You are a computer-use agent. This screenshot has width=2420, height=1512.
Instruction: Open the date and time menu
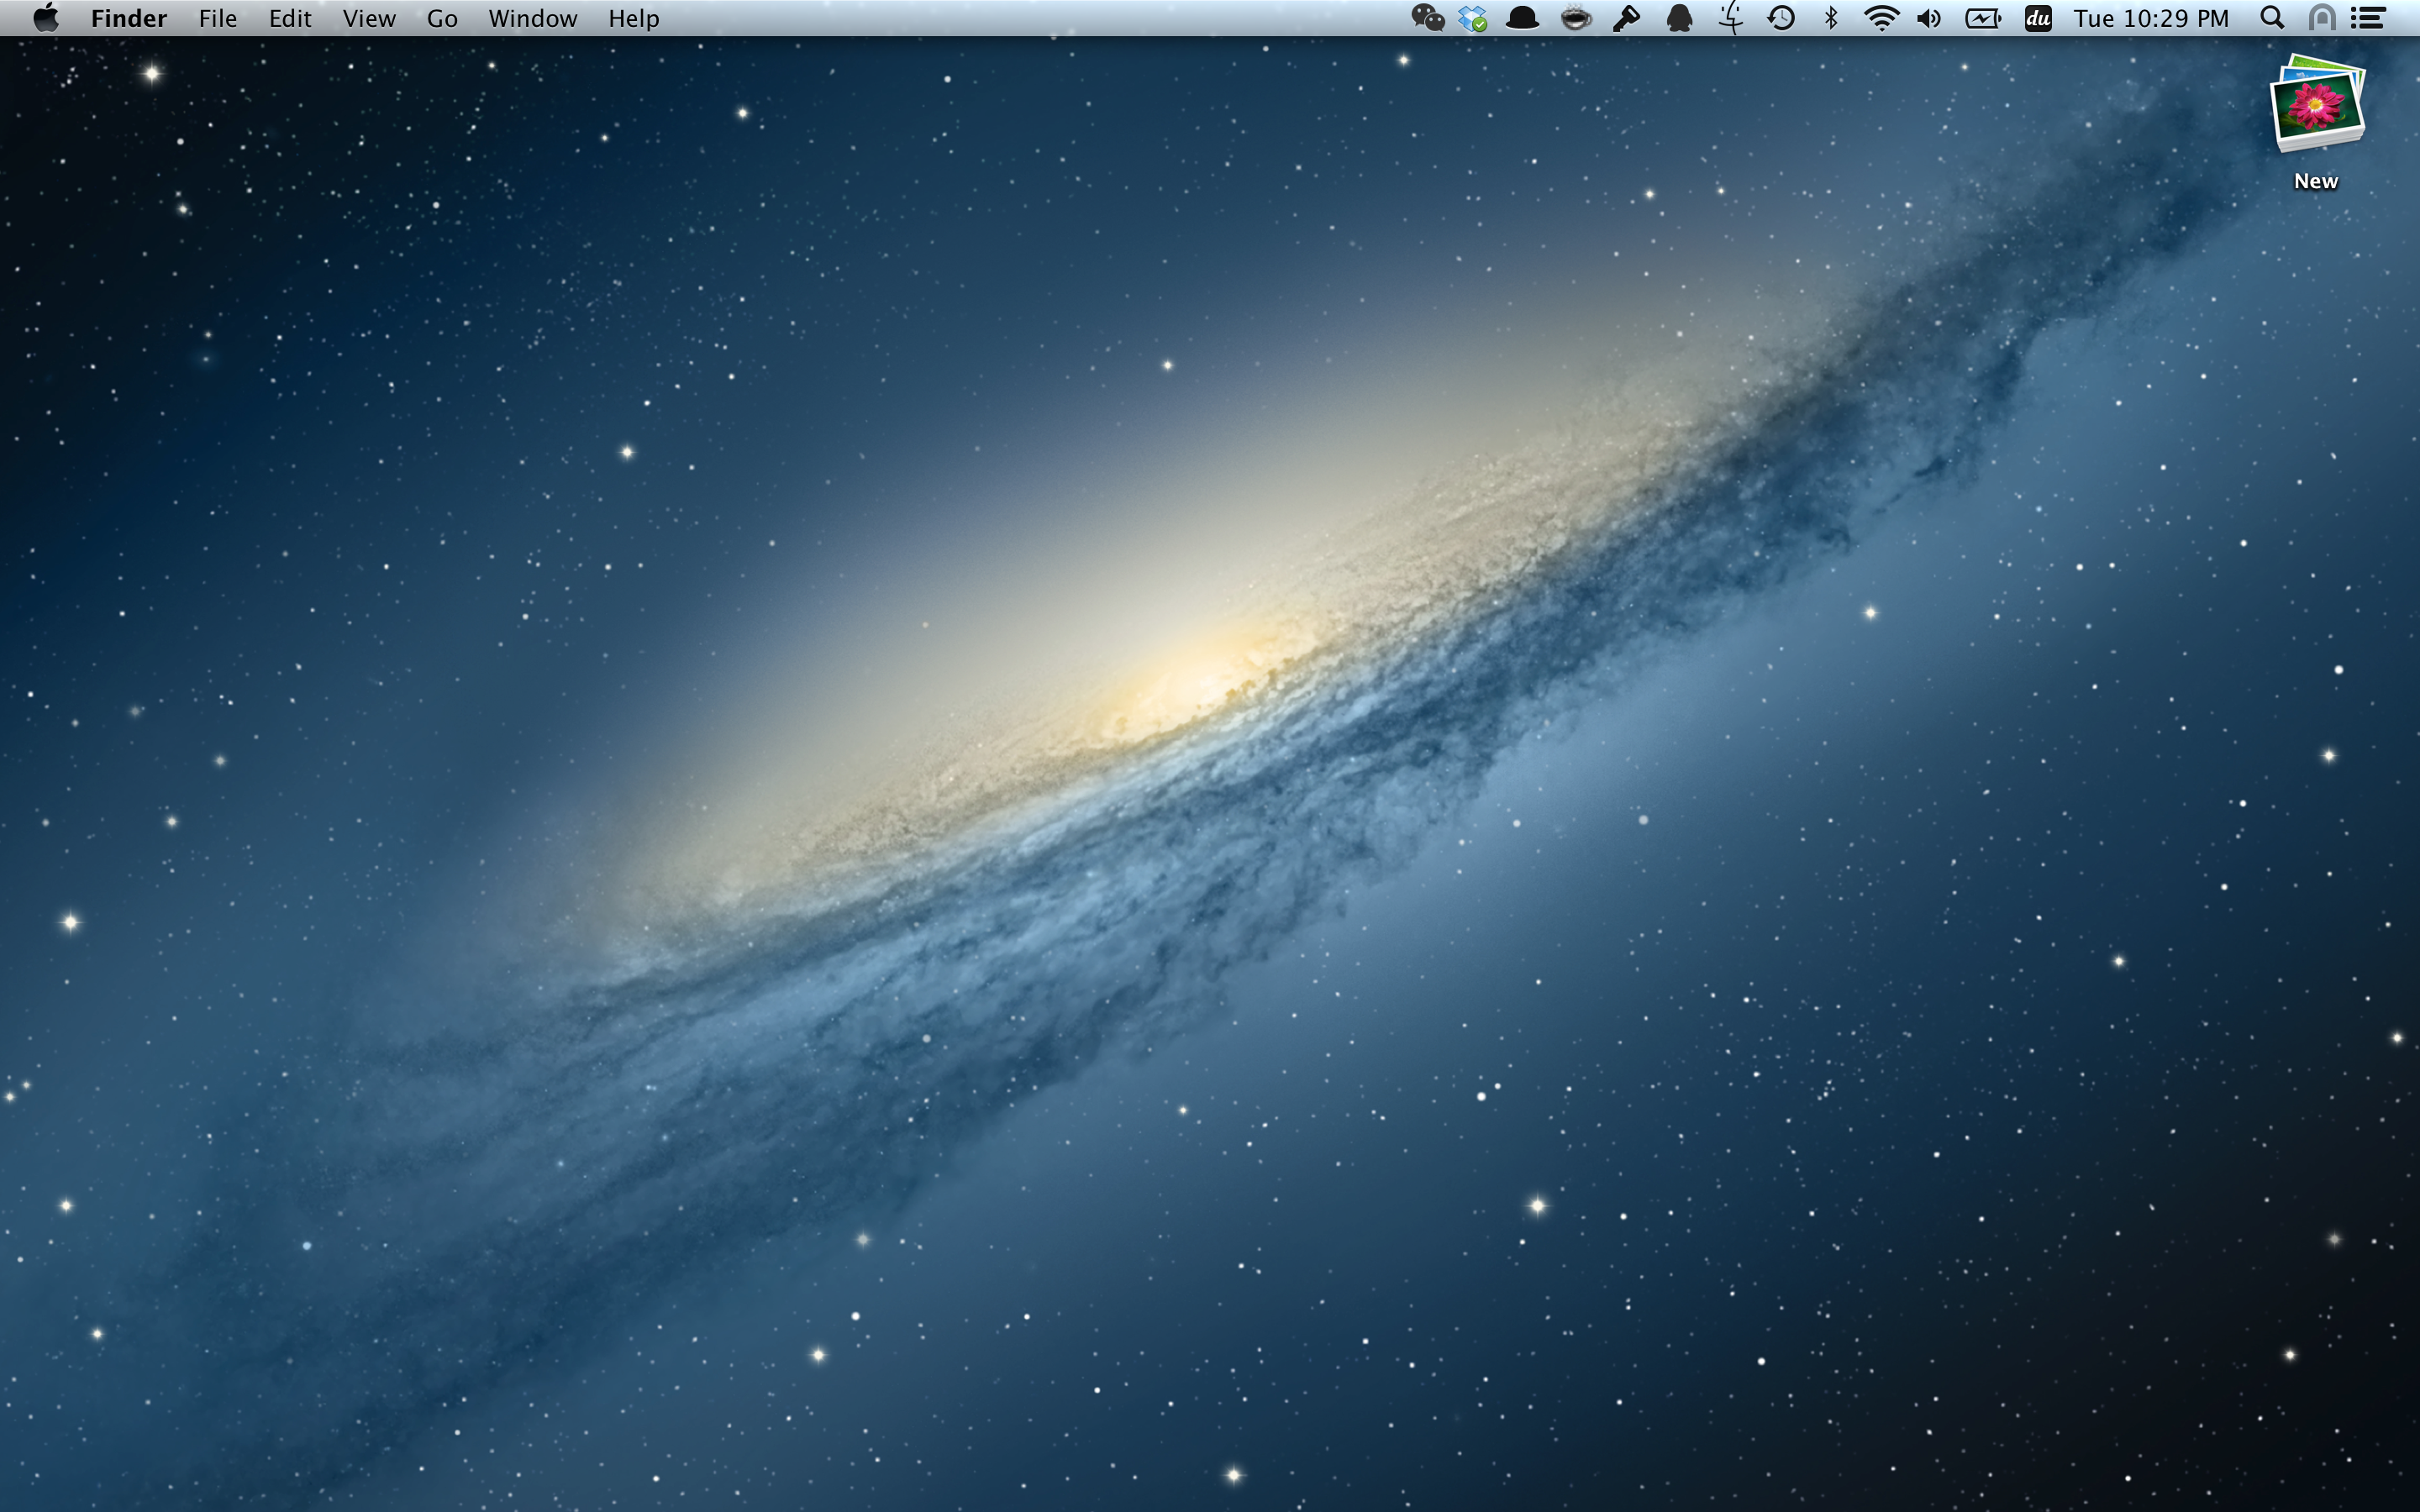click(2151, 18)
